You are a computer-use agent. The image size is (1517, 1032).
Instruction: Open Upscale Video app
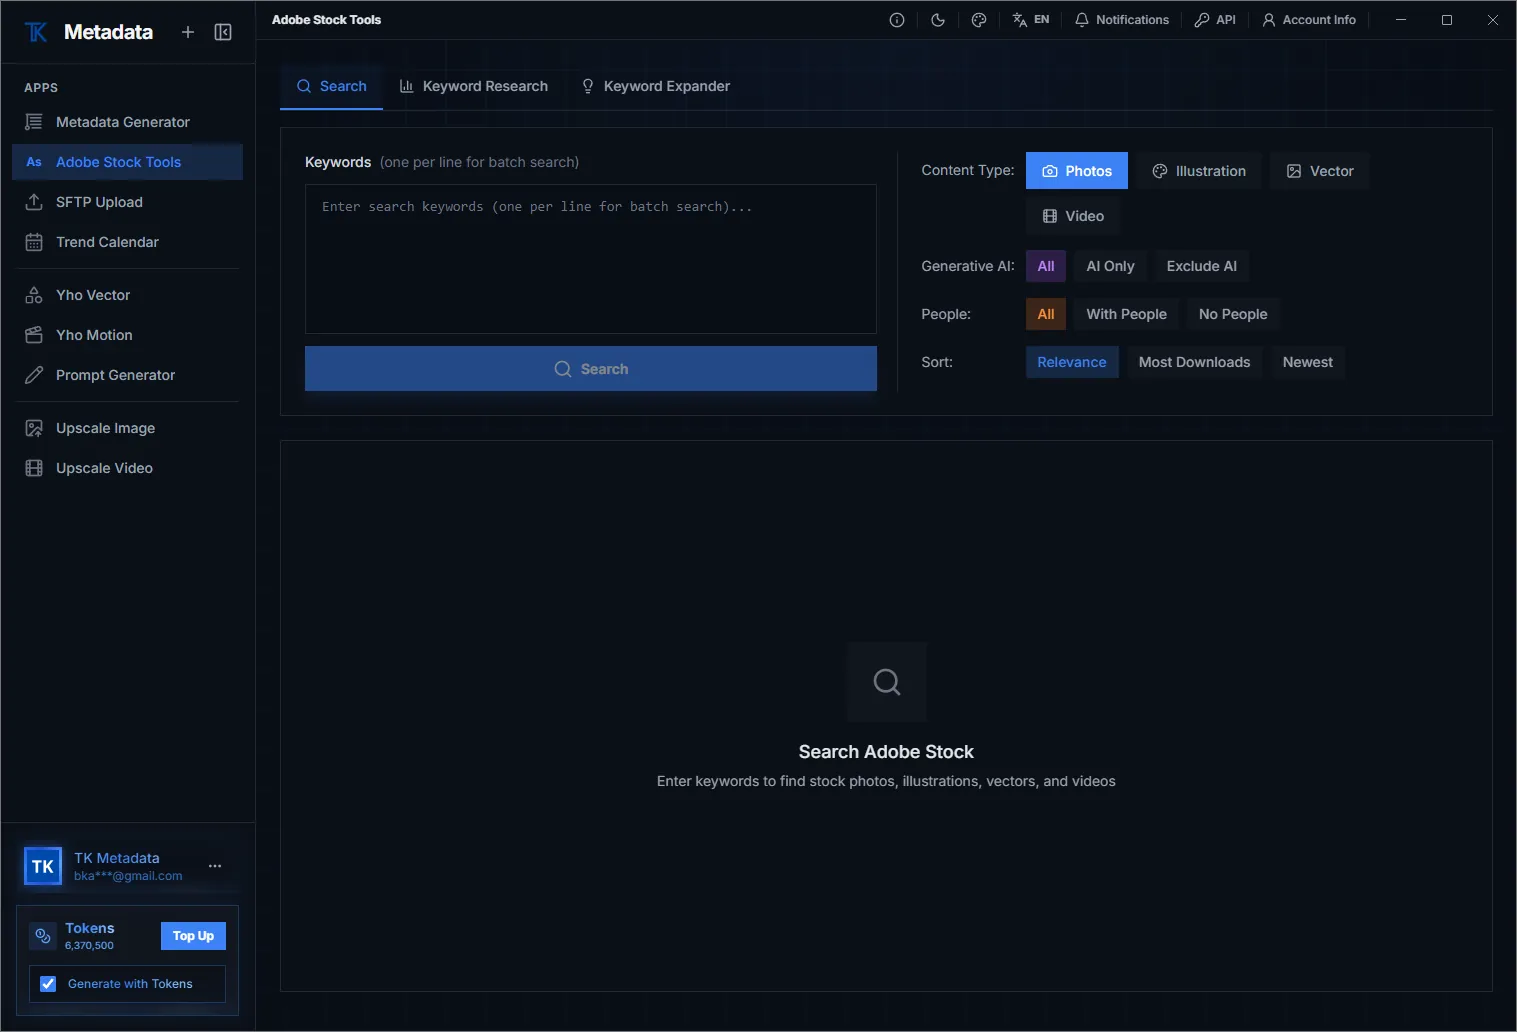pos(127,468)
